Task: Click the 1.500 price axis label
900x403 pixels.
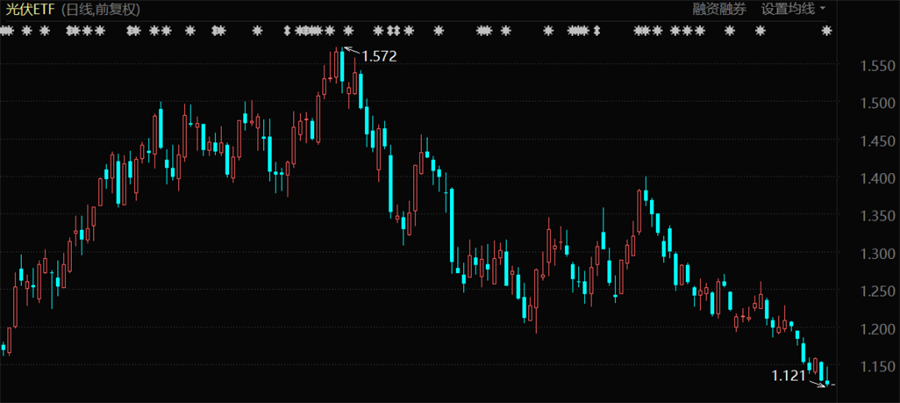Action: 877,104
